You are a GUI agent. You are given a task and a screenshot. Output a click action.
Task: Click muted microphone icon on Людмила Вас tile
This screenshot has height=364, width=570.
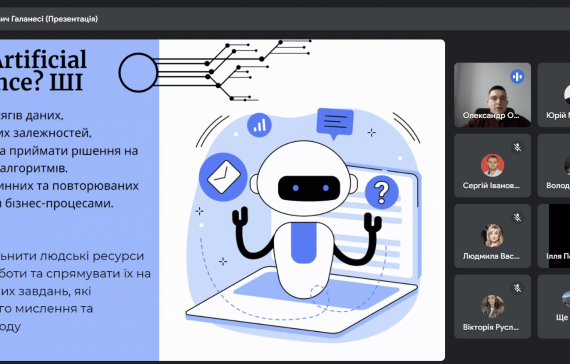pos(517,217)
